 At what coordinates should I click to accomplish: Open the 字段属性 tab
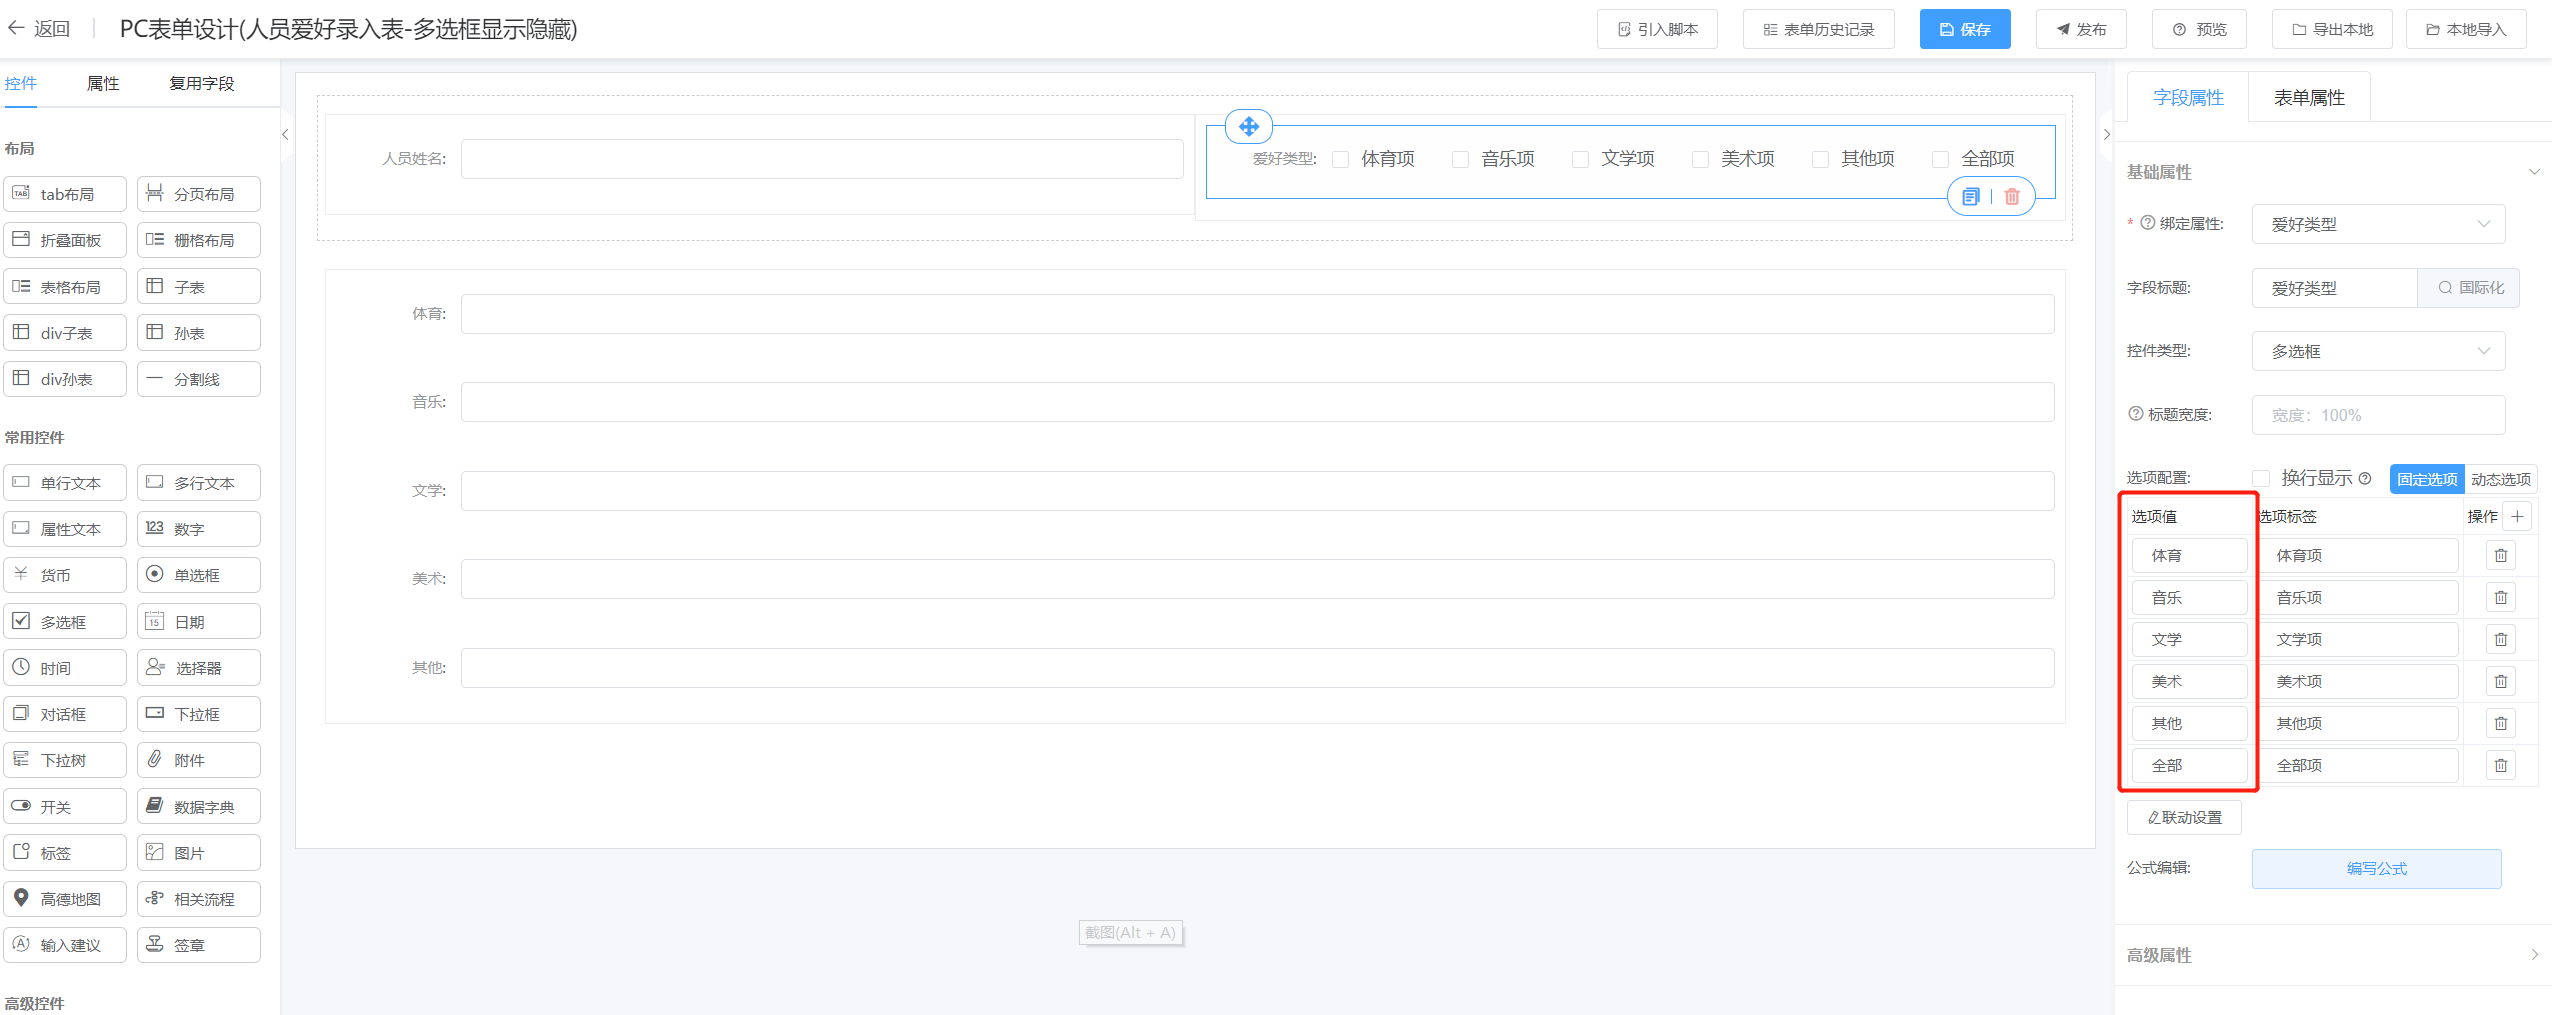(2188, 98)
